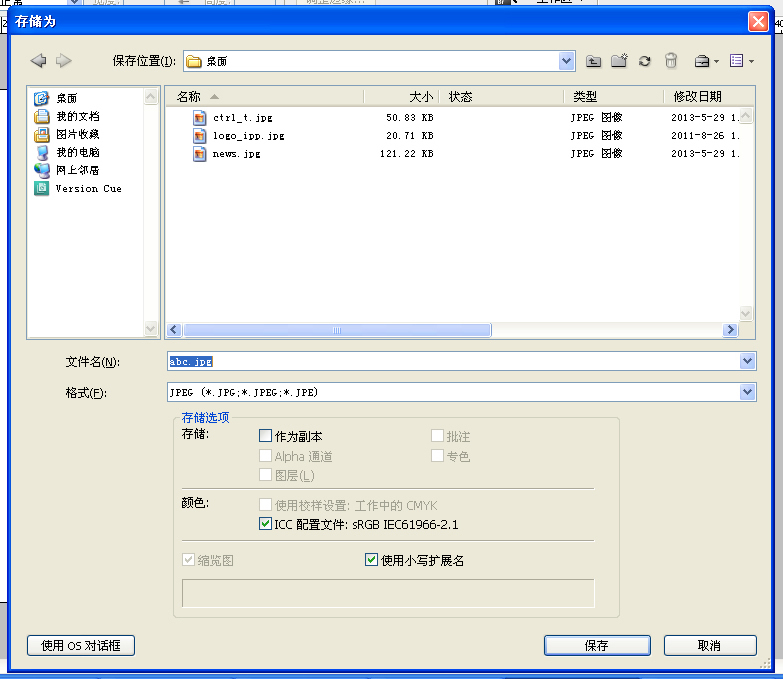
Task: Click the 使用 OS 对话框 button
Action: point(81,646)
